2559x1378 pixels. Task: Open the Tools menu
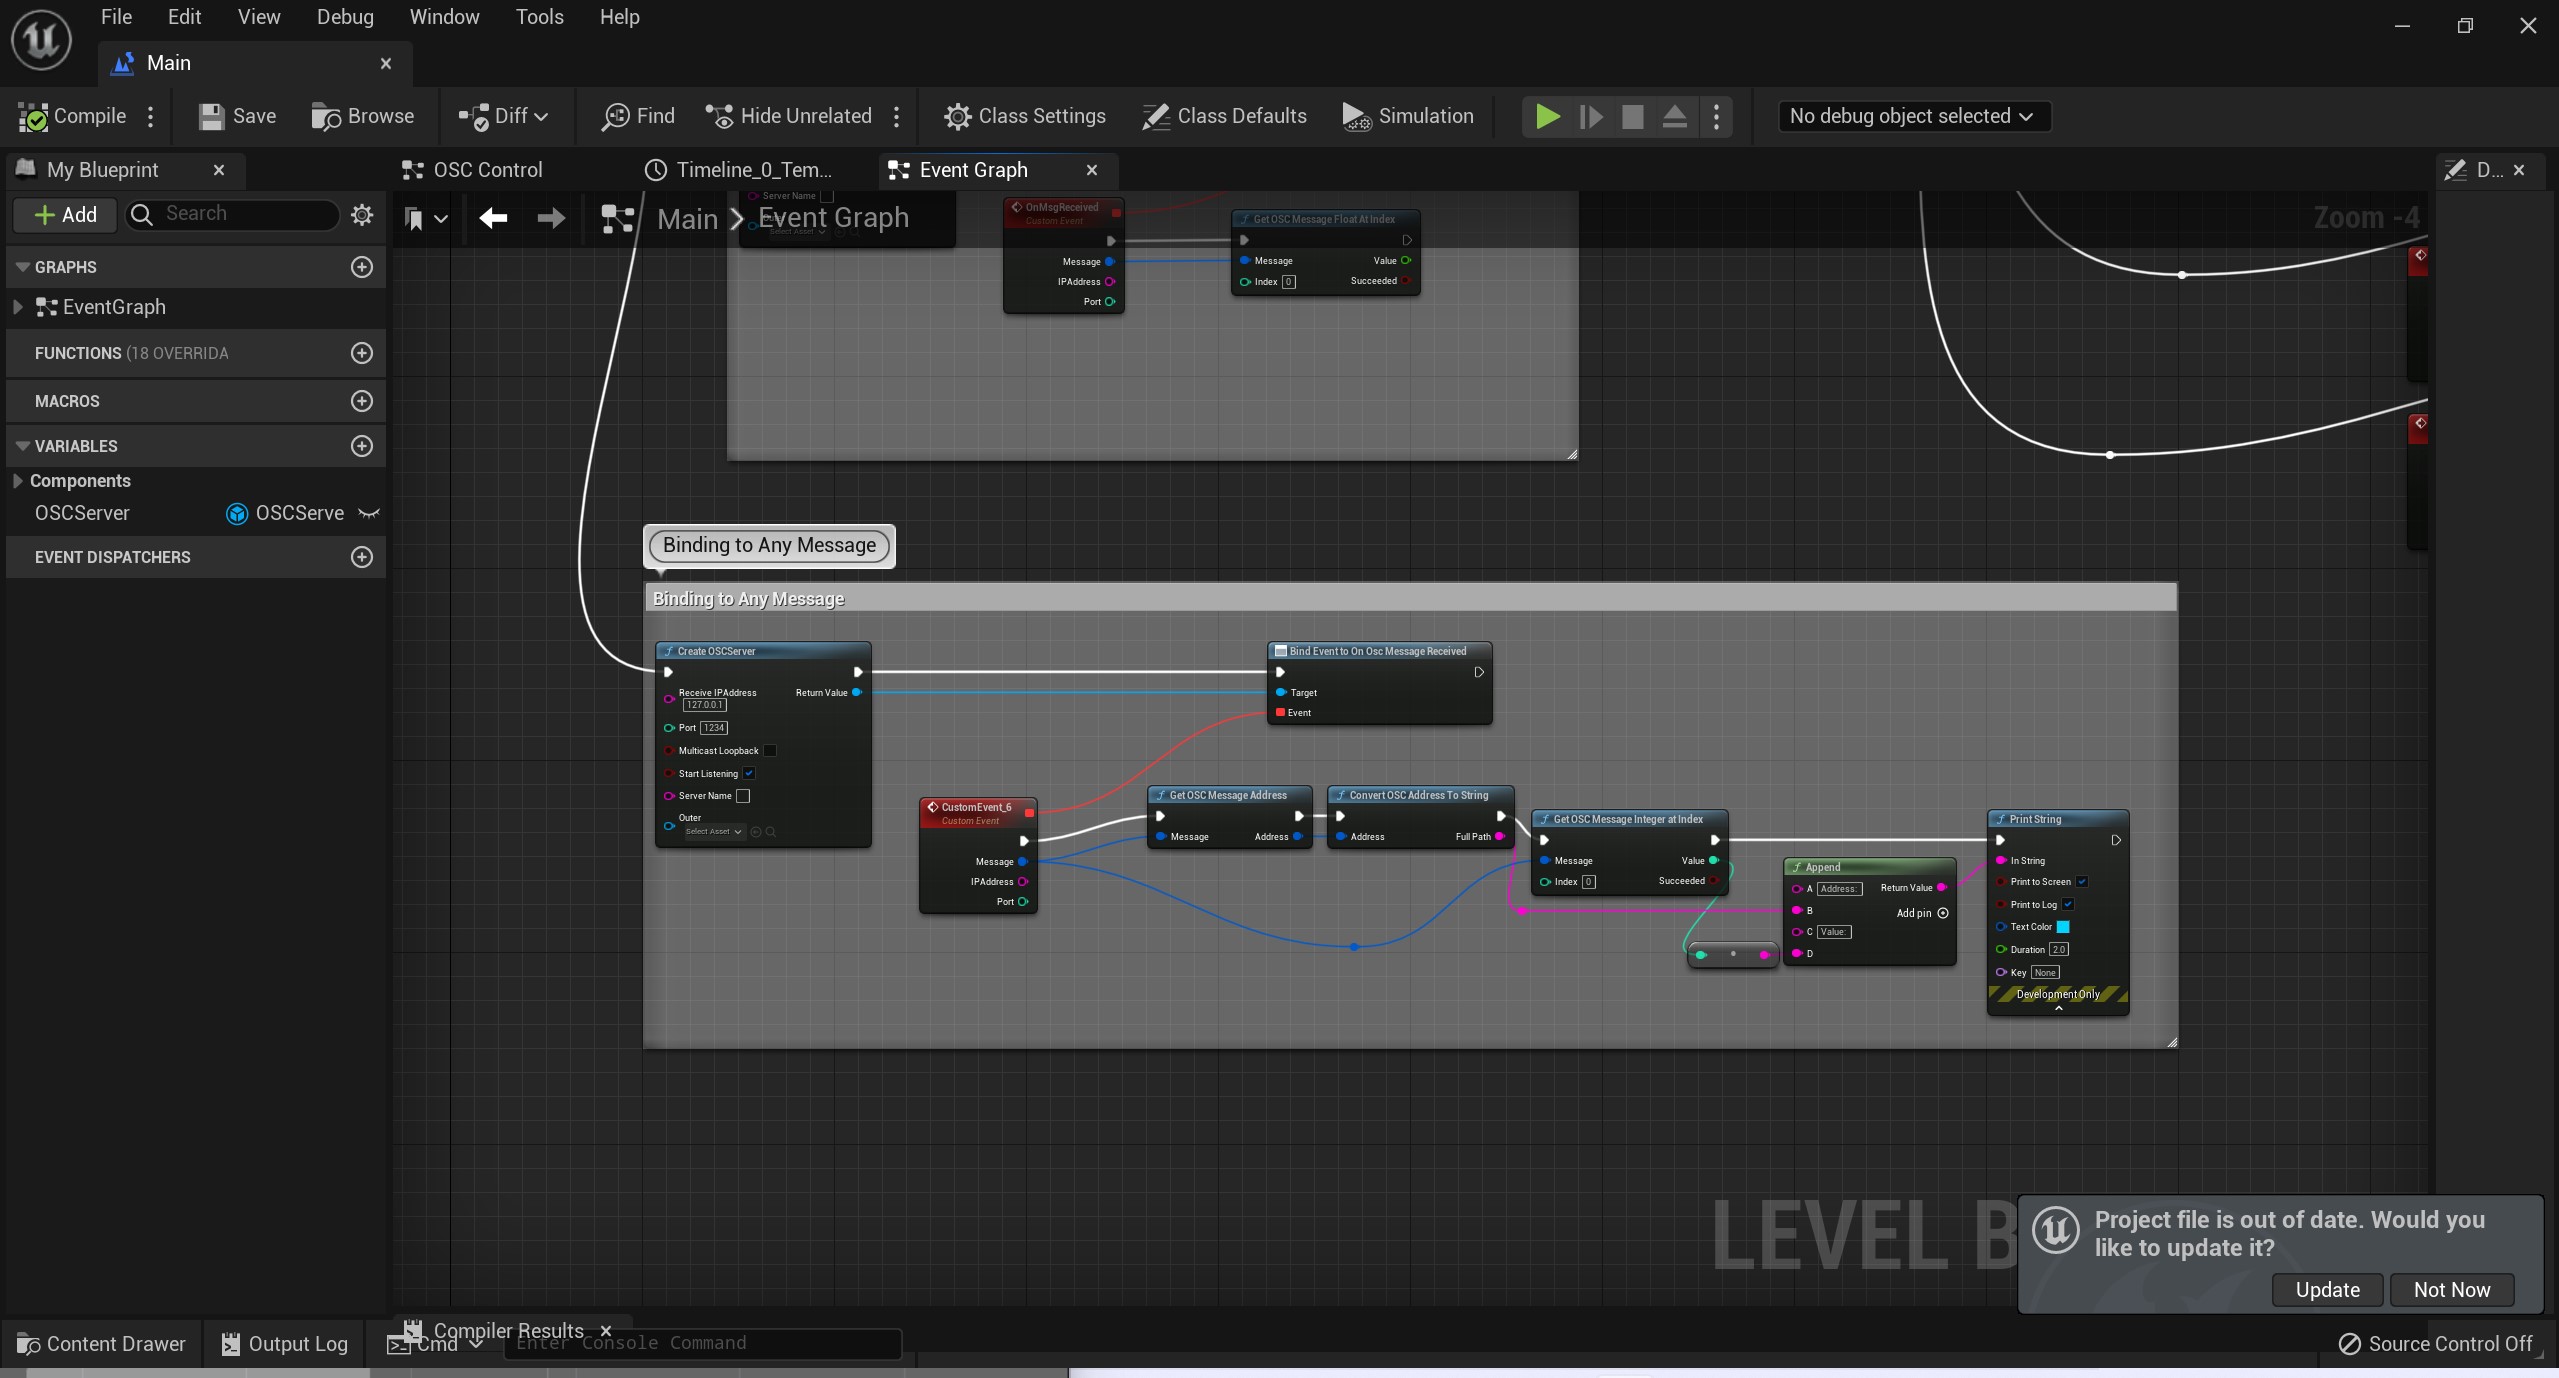point(539,17)
